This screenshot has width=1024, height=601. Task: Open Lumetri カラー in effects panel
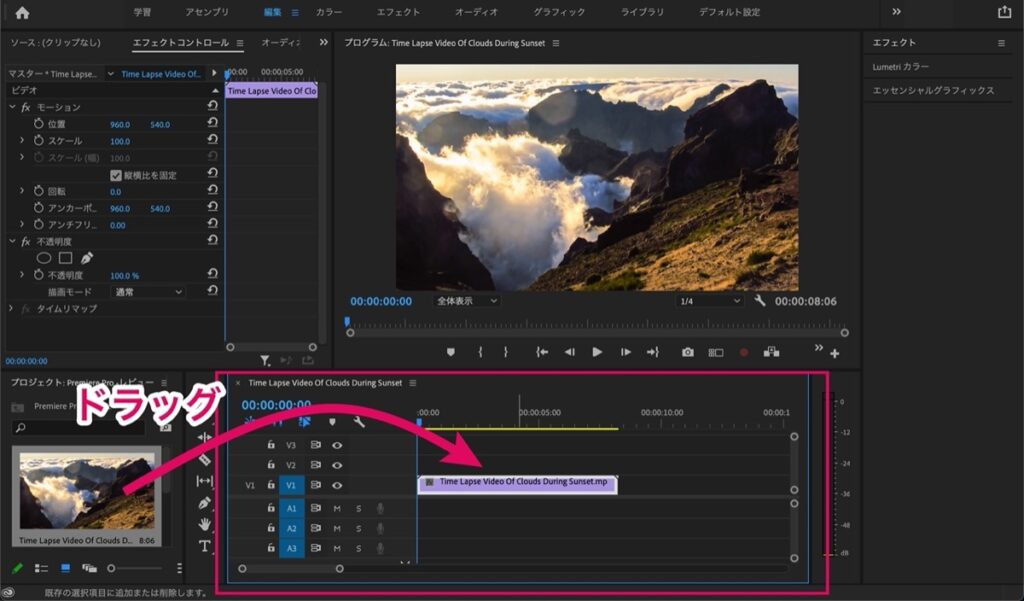tap(901, 67)
